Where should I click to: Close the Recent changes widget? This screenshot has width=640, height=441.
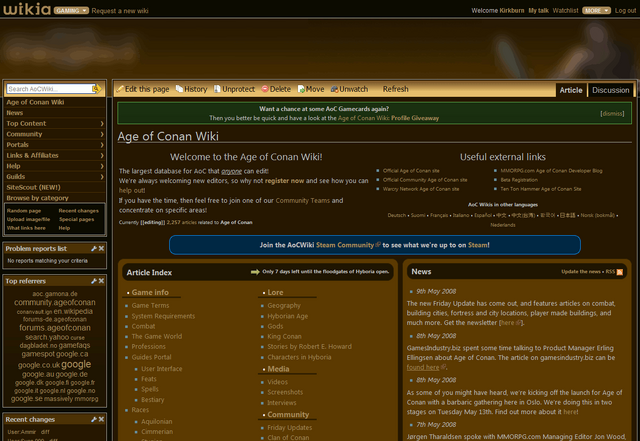(x=101, y=419)
